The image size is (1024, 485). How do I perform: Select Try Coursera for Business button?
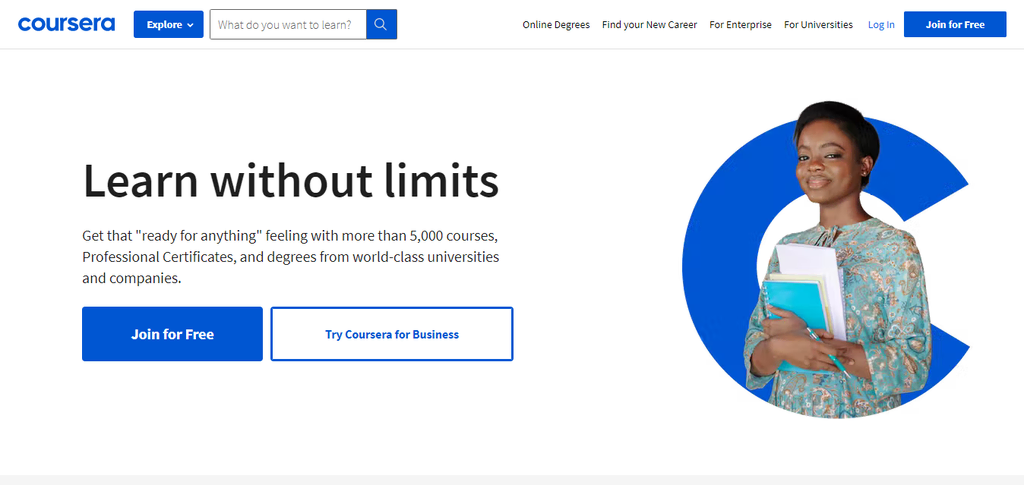pyautogui.click(x=392, y=334)
